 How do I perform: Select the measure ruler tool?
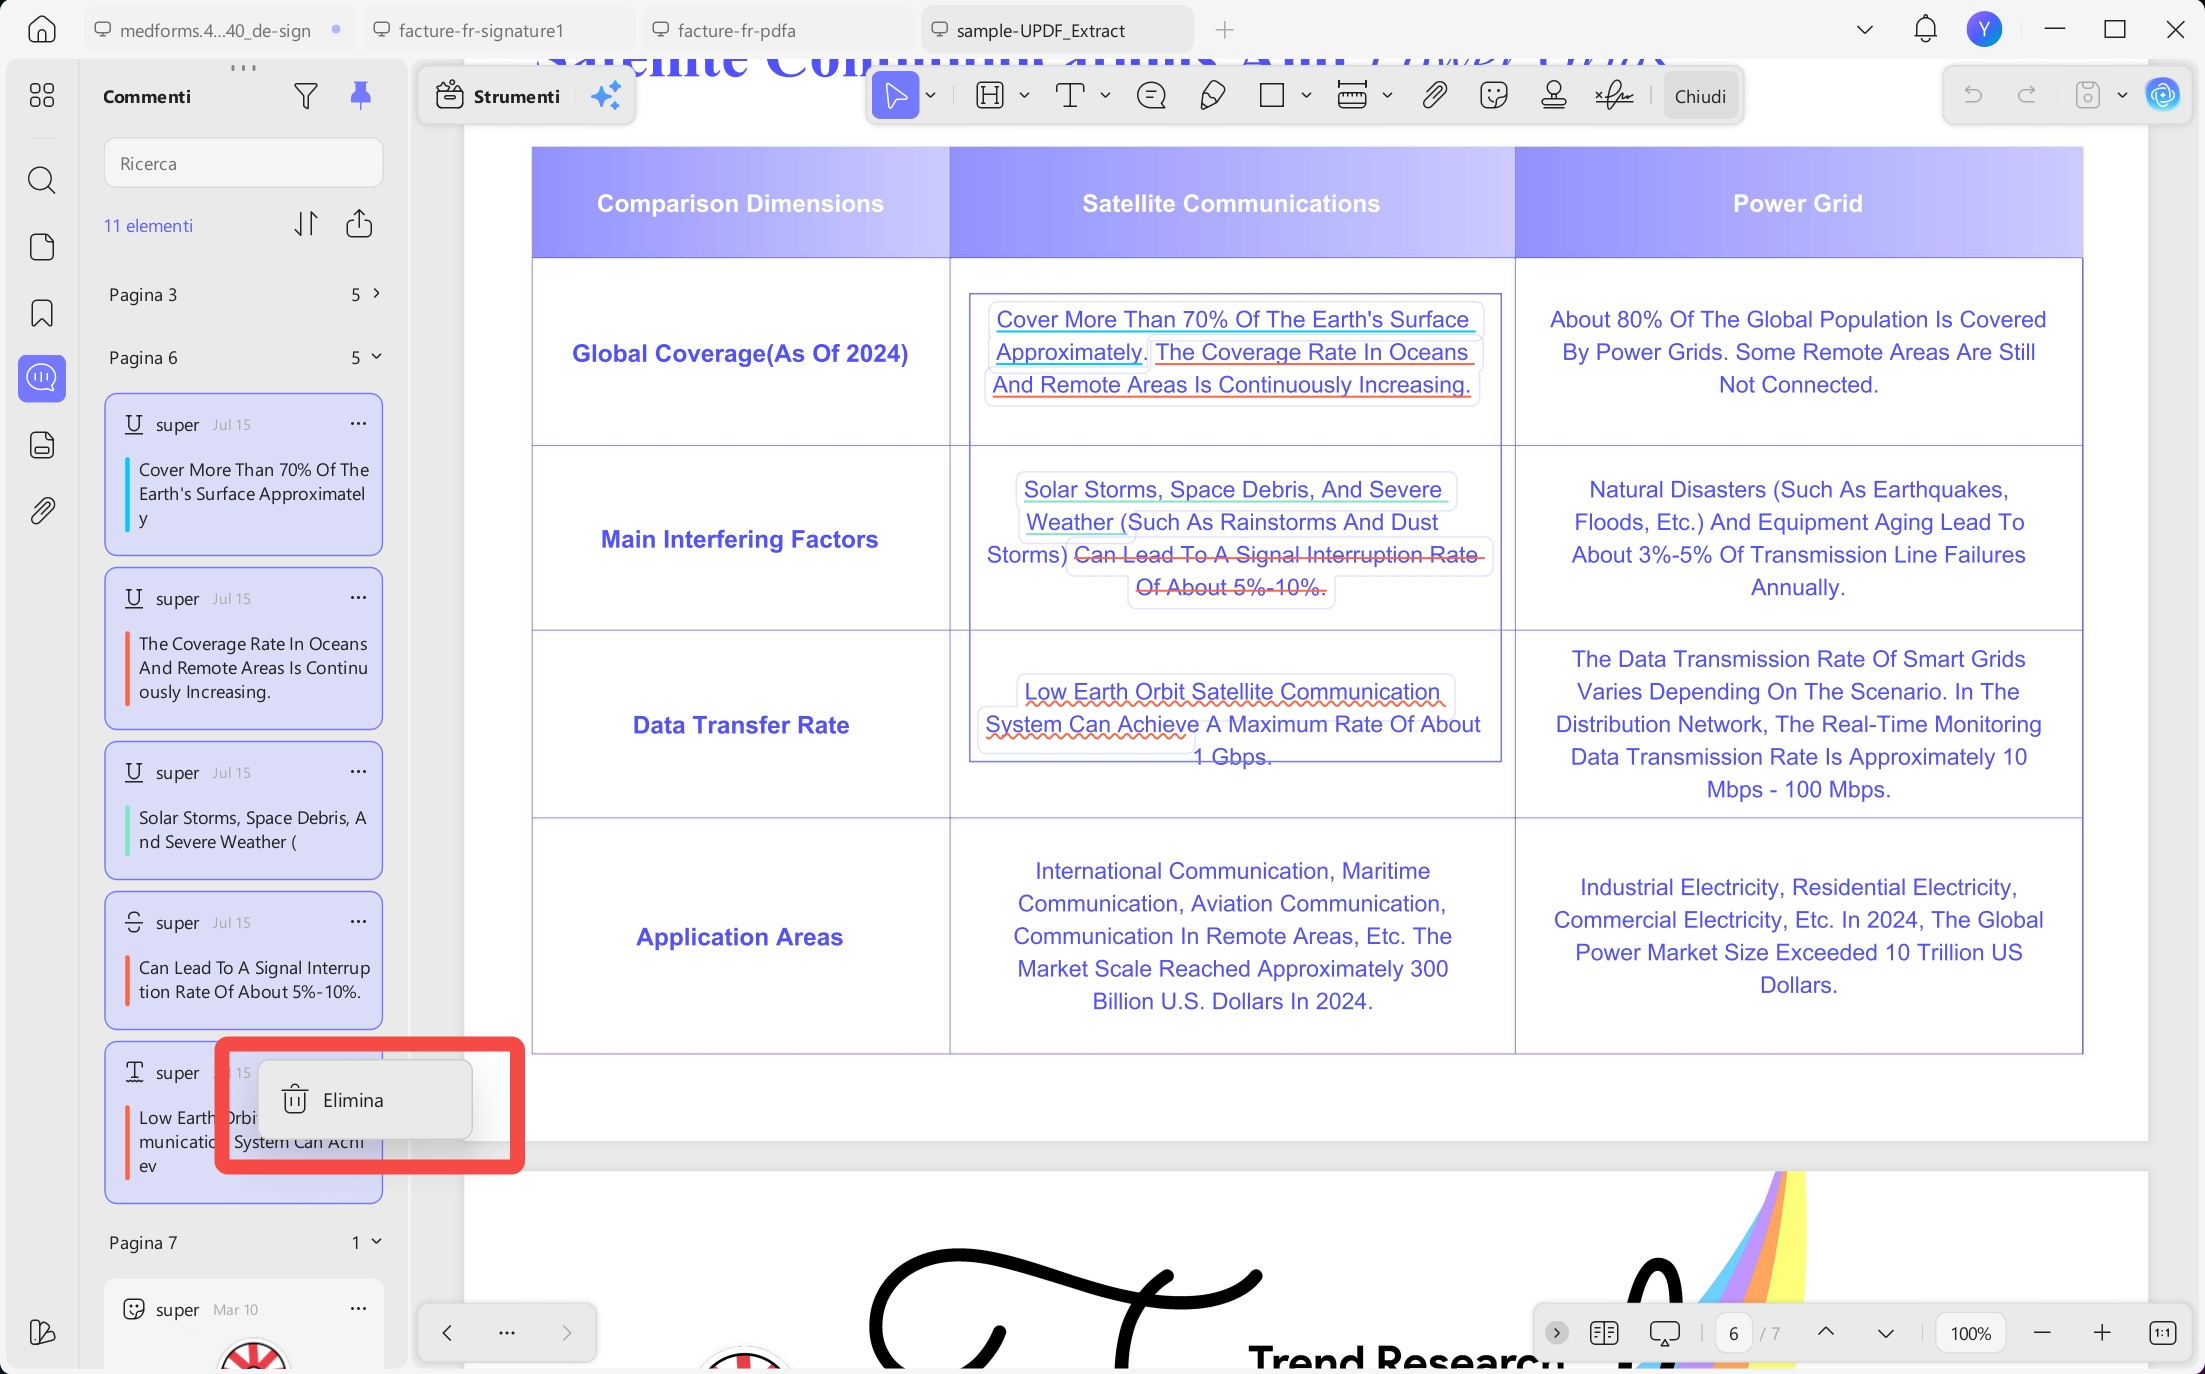click(1352, 96)
